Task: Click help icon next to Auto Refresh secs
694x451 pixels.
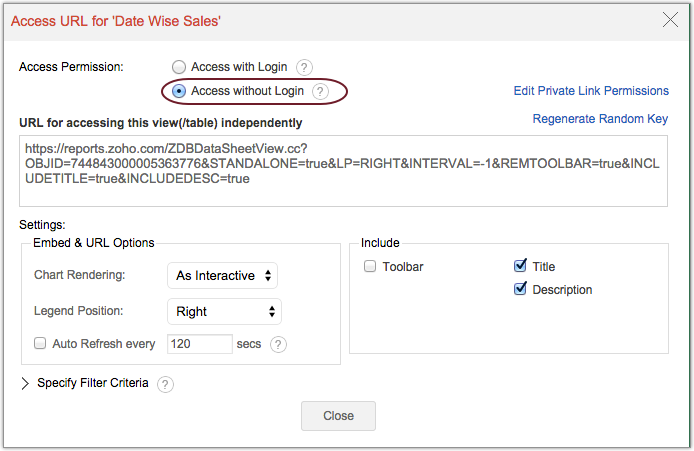Action: coord(278,344)
